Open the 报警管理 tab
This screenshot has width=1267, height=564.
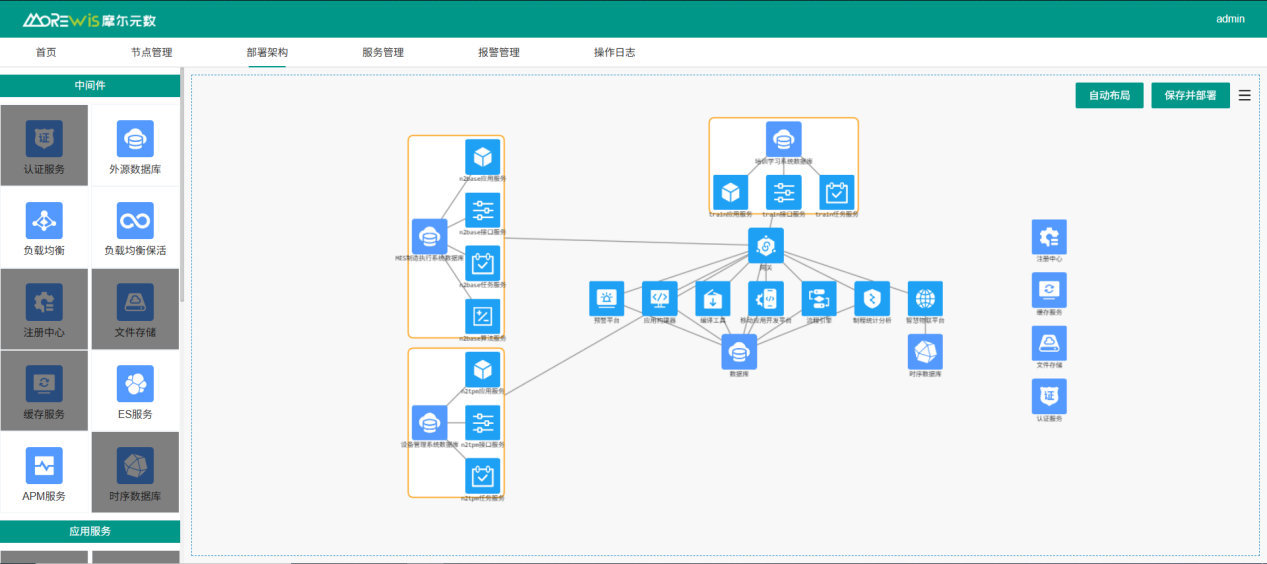coord(499,52)
